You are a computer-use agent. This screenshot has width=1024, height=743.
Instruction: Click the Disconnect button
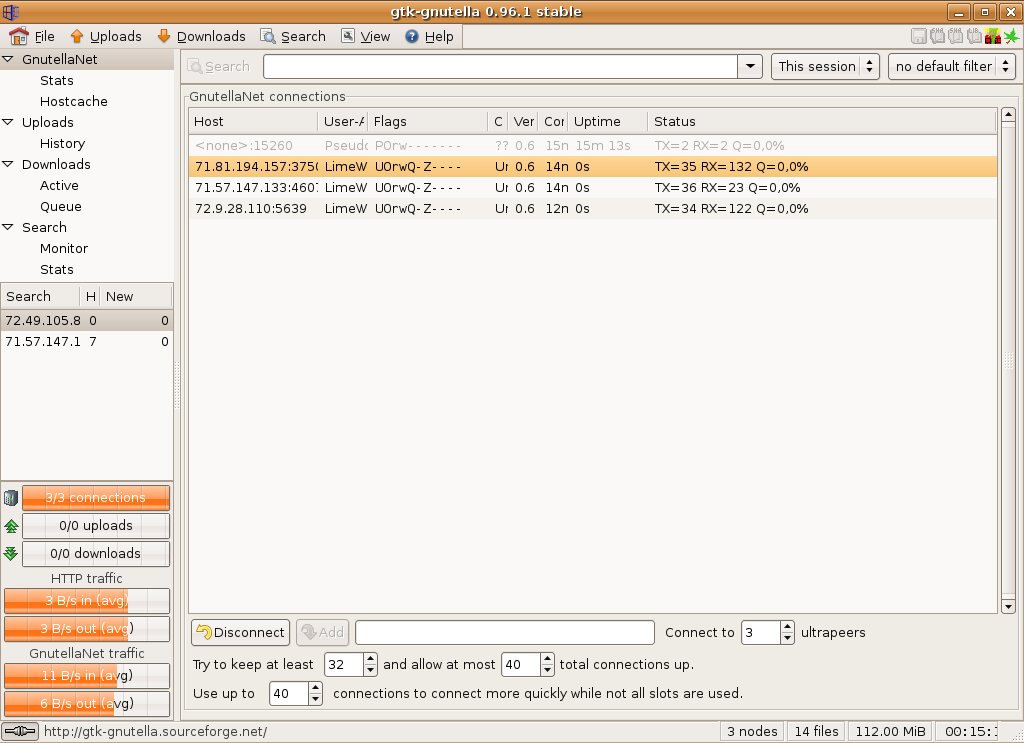pos(240,633)
